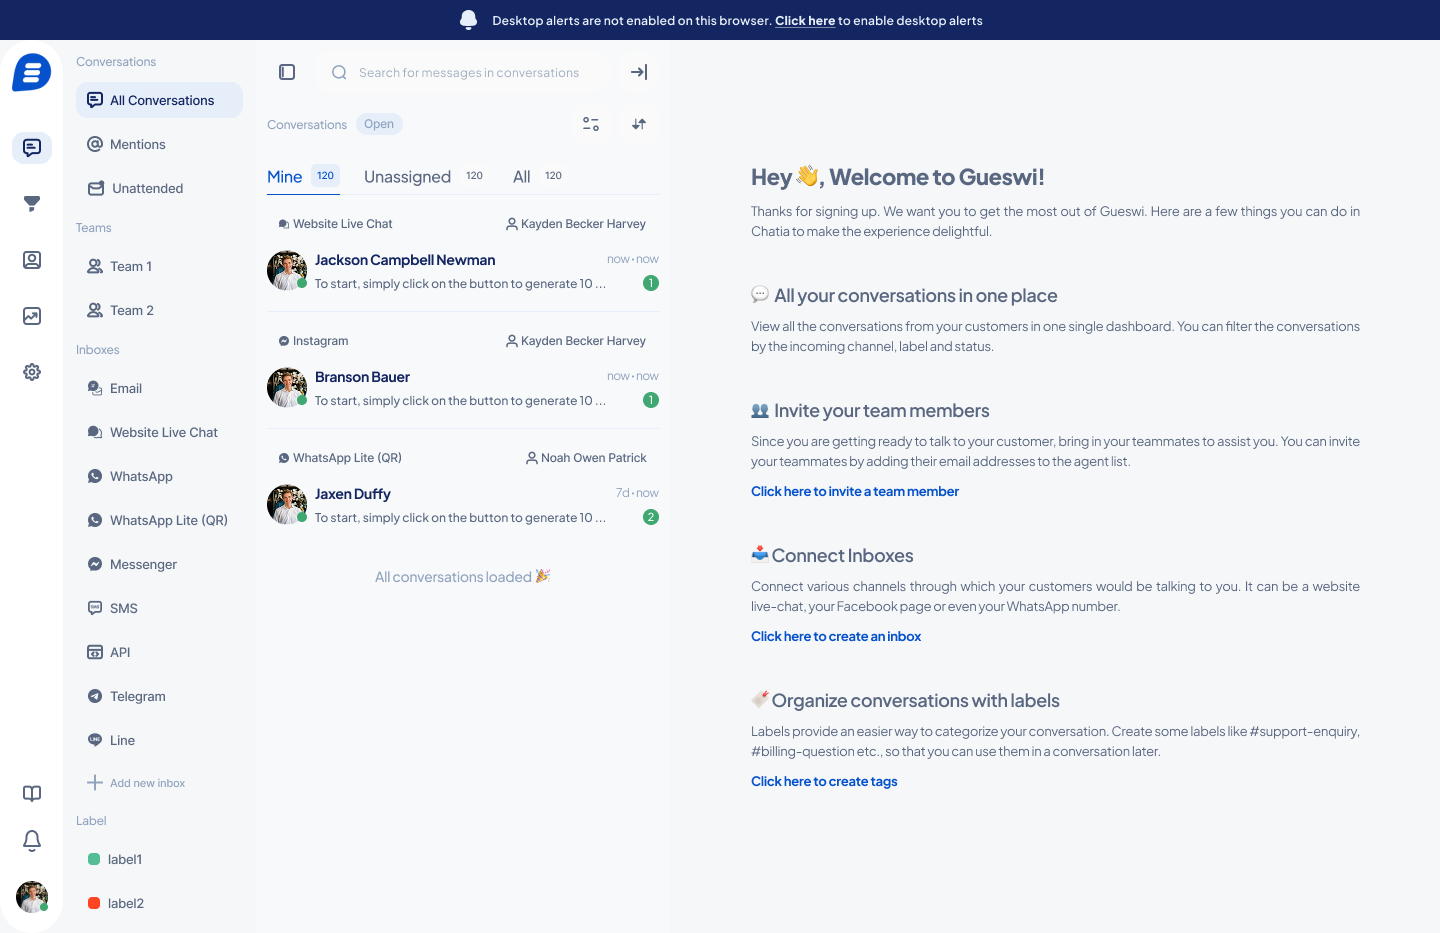The image size is (1440, 933).
Task: Select the green label1 swatch
Action: [94, 859]
